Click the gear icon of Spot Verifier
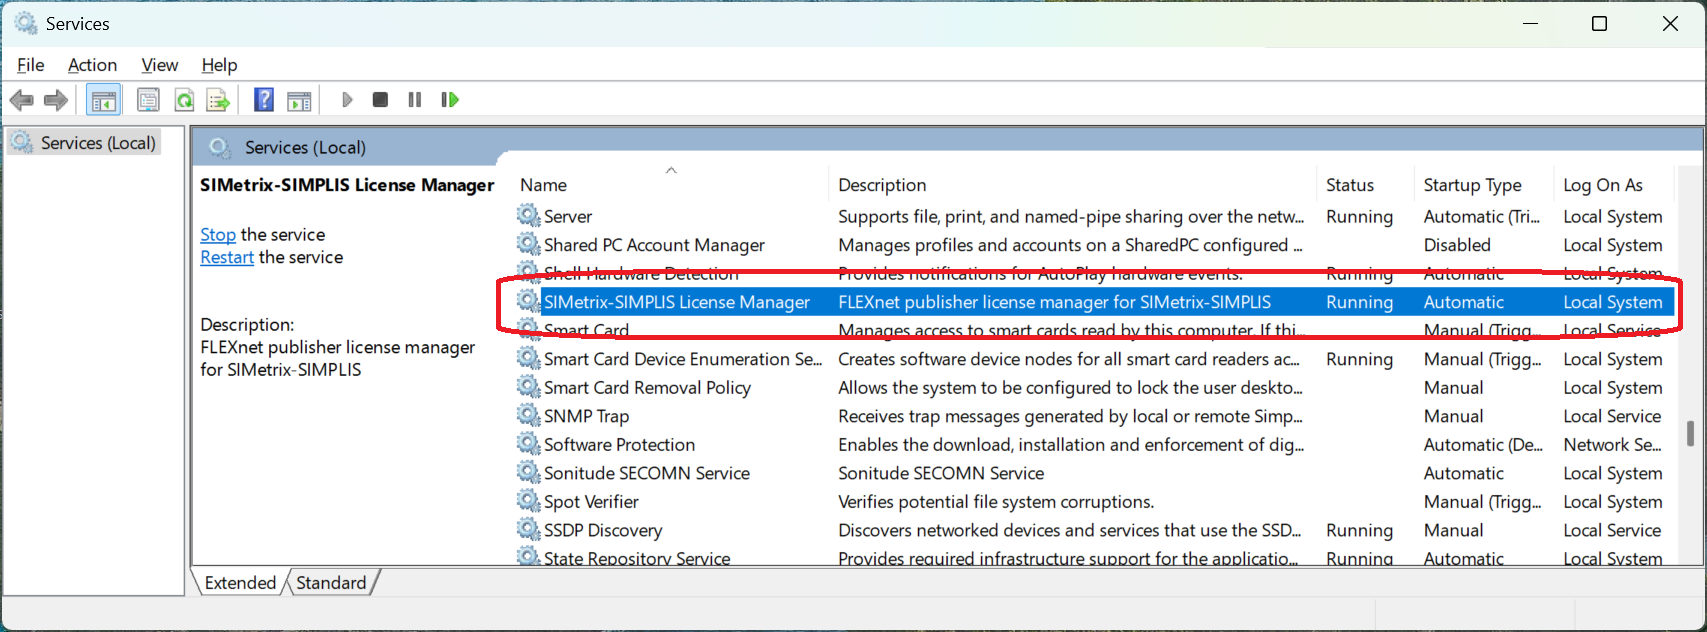Image resolution: width=1707 pixels, height=632 pixels. [x=528, y=501]
